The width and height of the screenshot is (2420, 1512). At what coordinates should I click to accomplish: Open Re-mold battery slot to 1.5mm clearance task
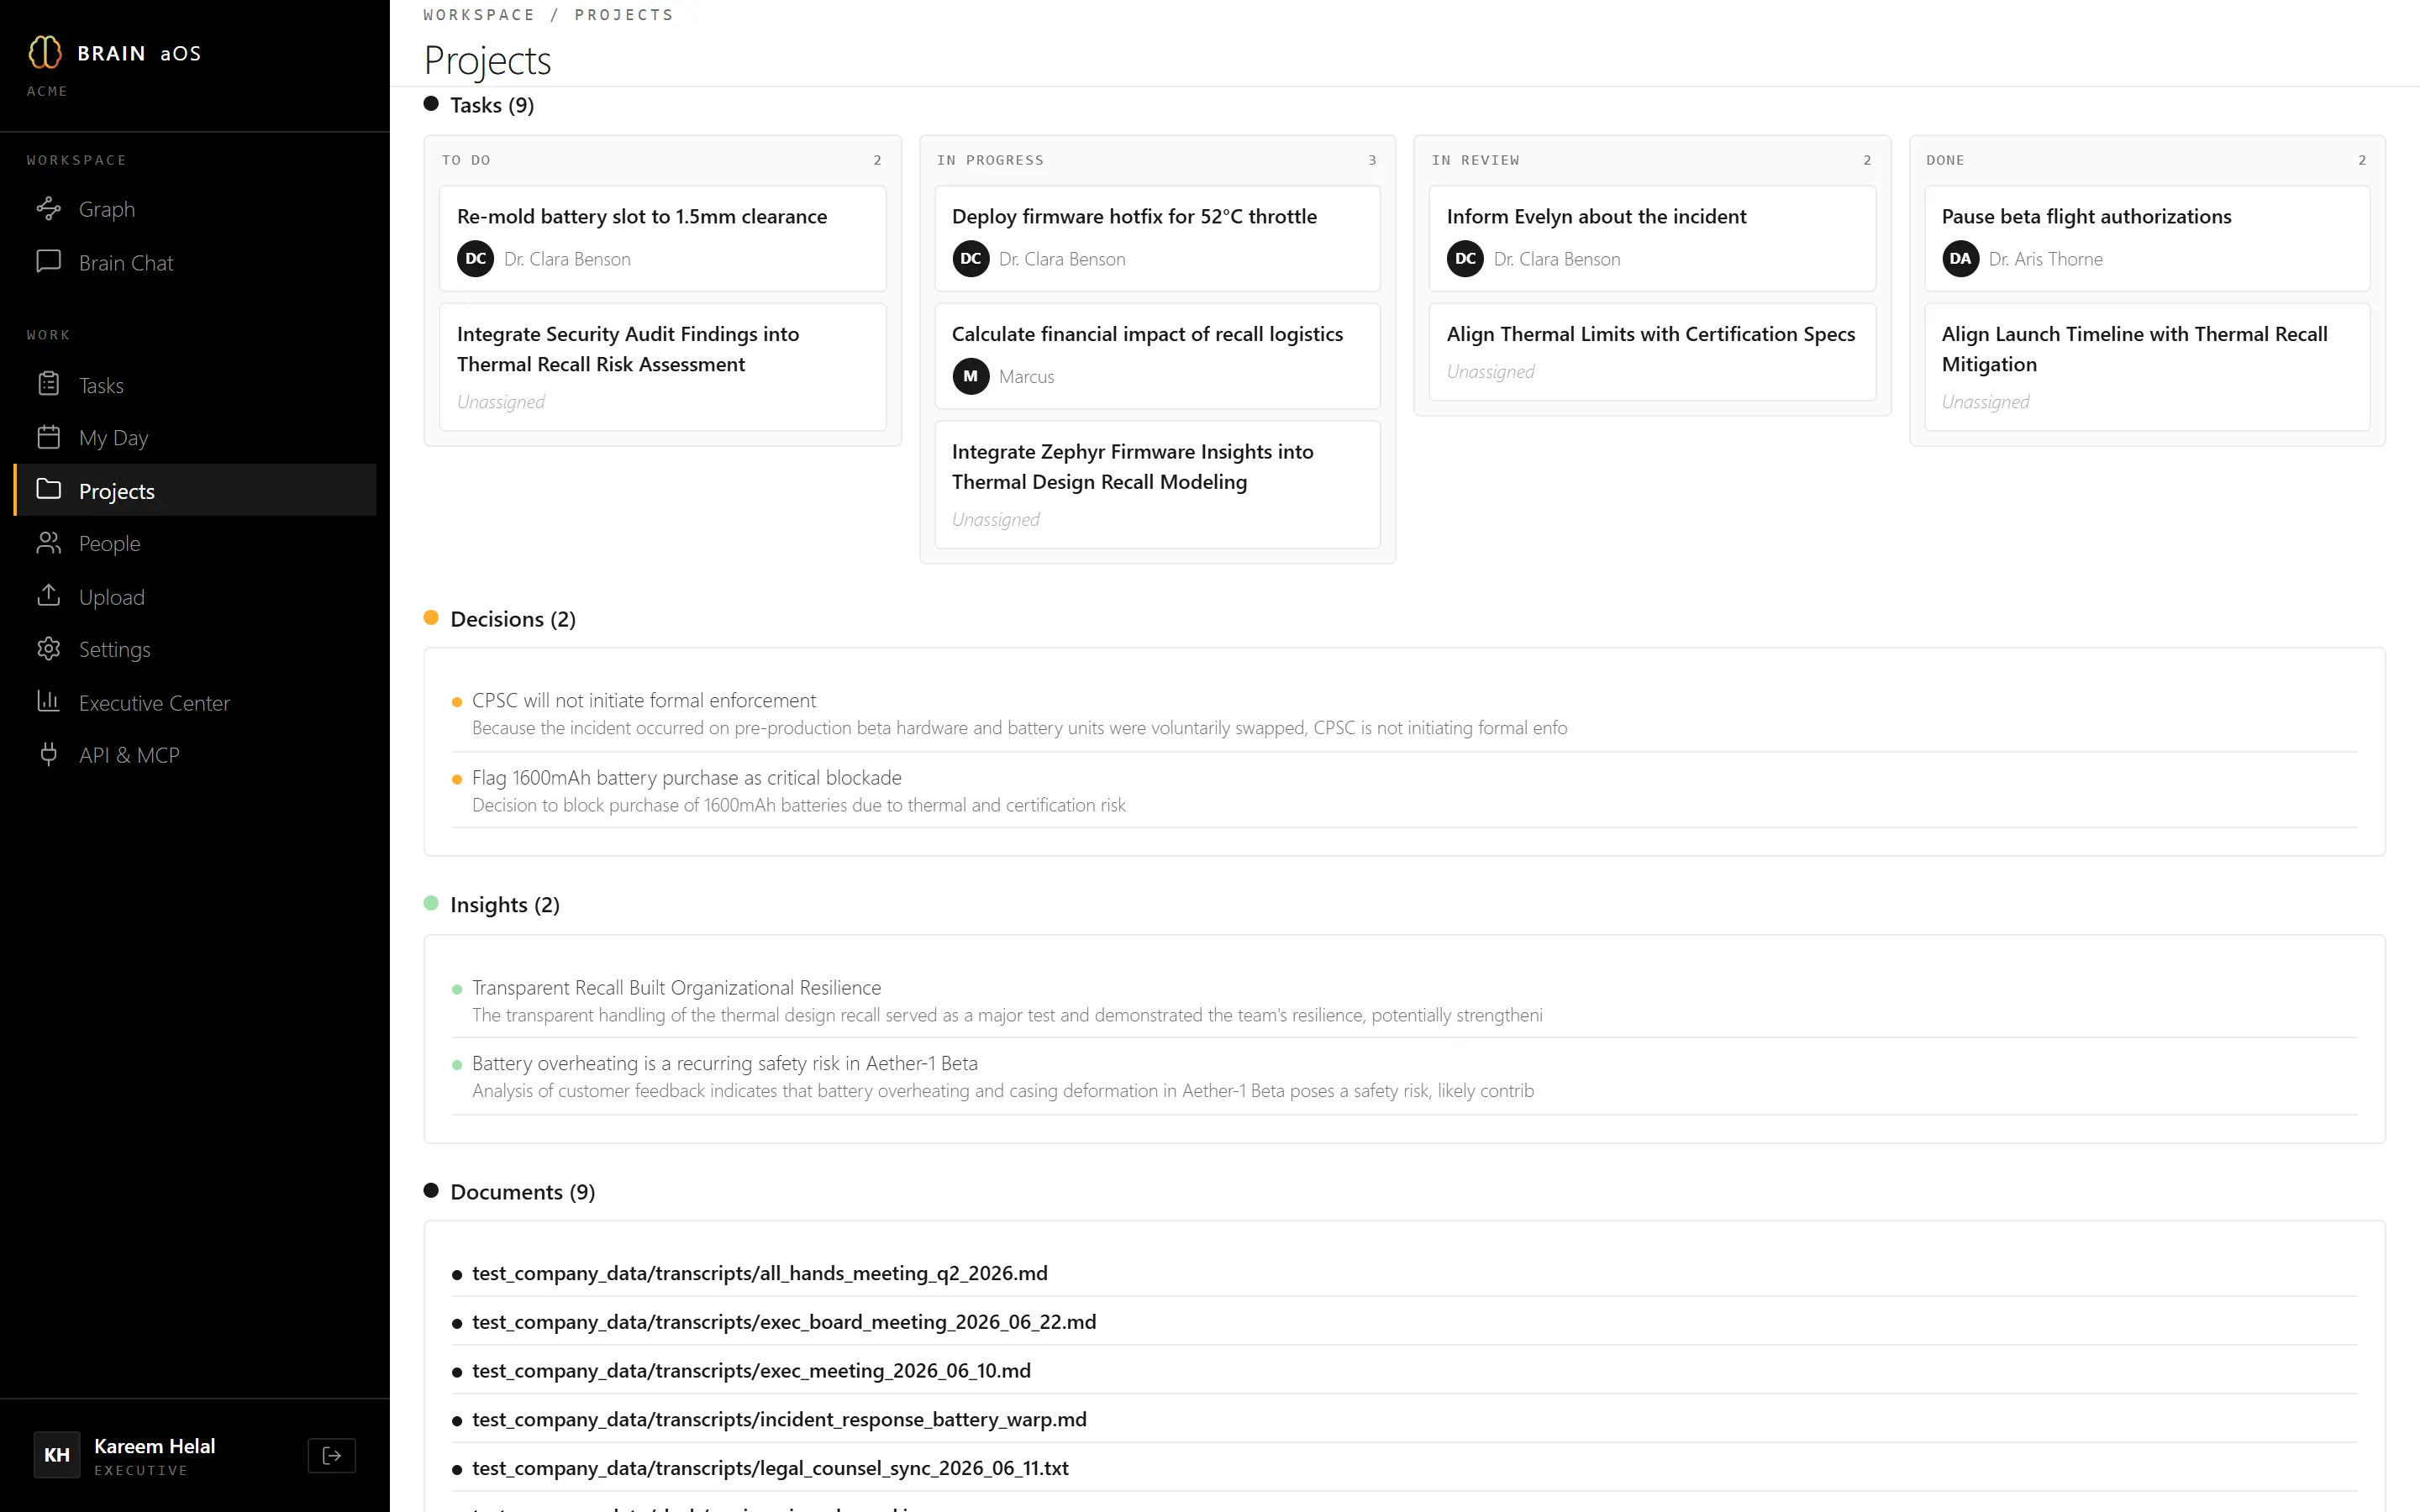662,238
